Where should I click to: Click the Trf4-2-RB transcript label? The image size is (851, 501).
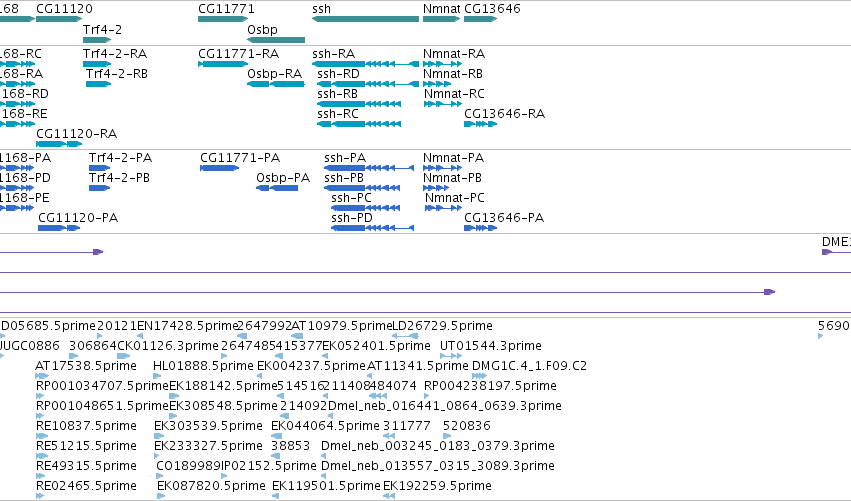[x=117, y=74]
